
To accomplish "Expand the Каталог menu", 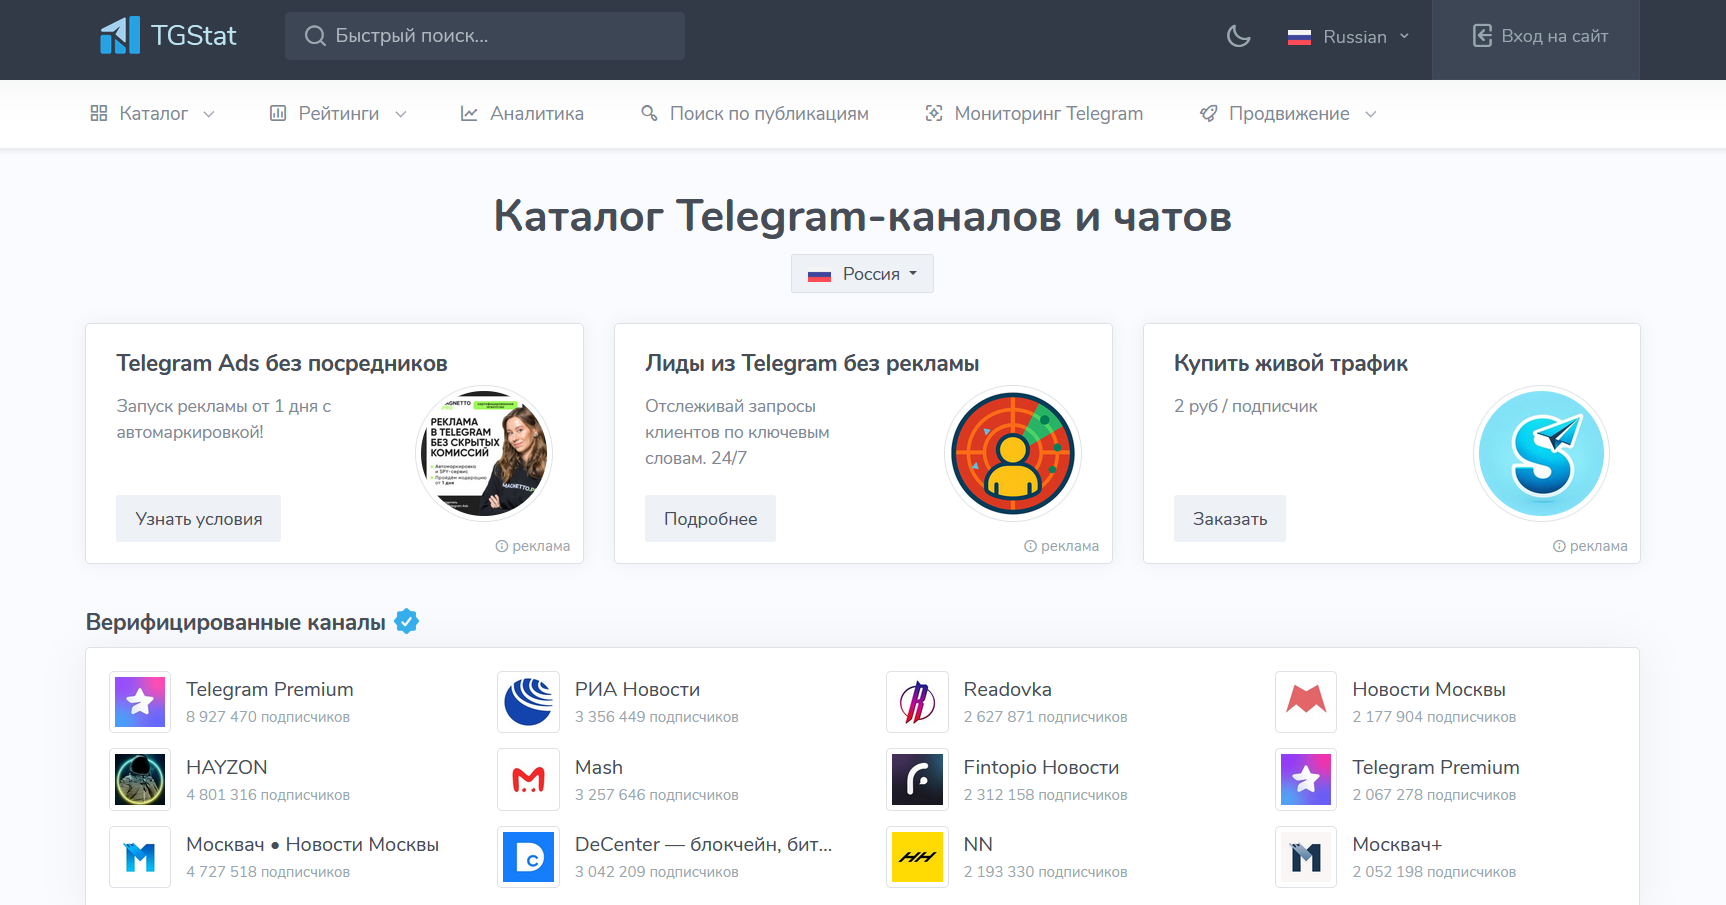I will [x=152, y=114].
